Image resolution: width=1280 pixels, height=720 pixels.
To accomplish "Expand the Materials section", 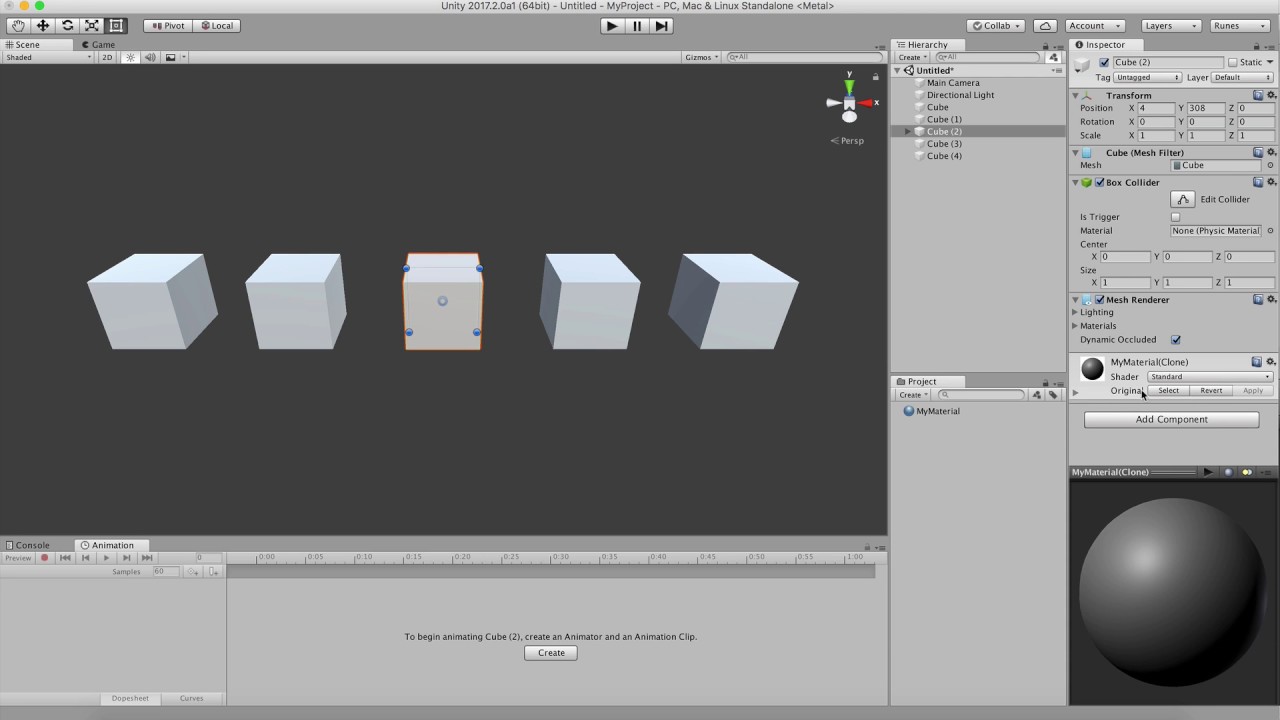I will pos(1075,326).
